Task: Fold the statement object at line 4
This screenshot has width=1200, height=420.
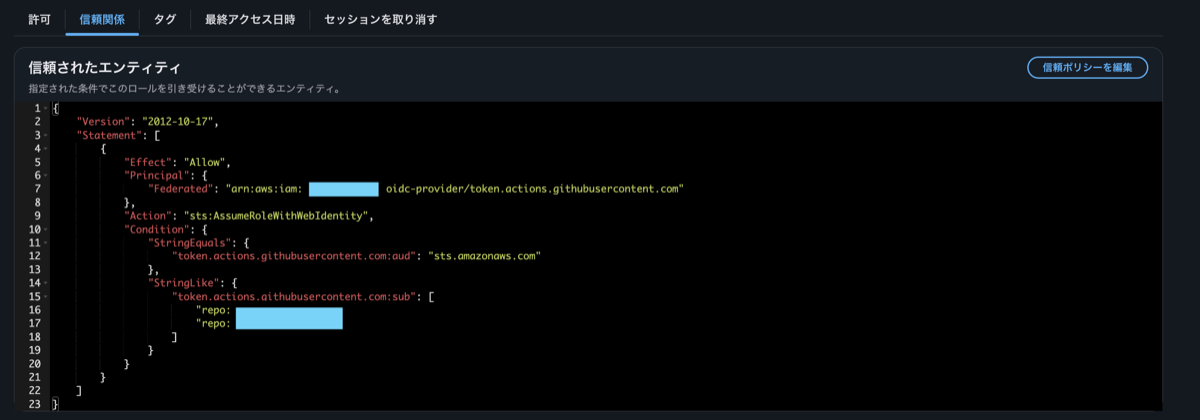Action: pos(47,148)
